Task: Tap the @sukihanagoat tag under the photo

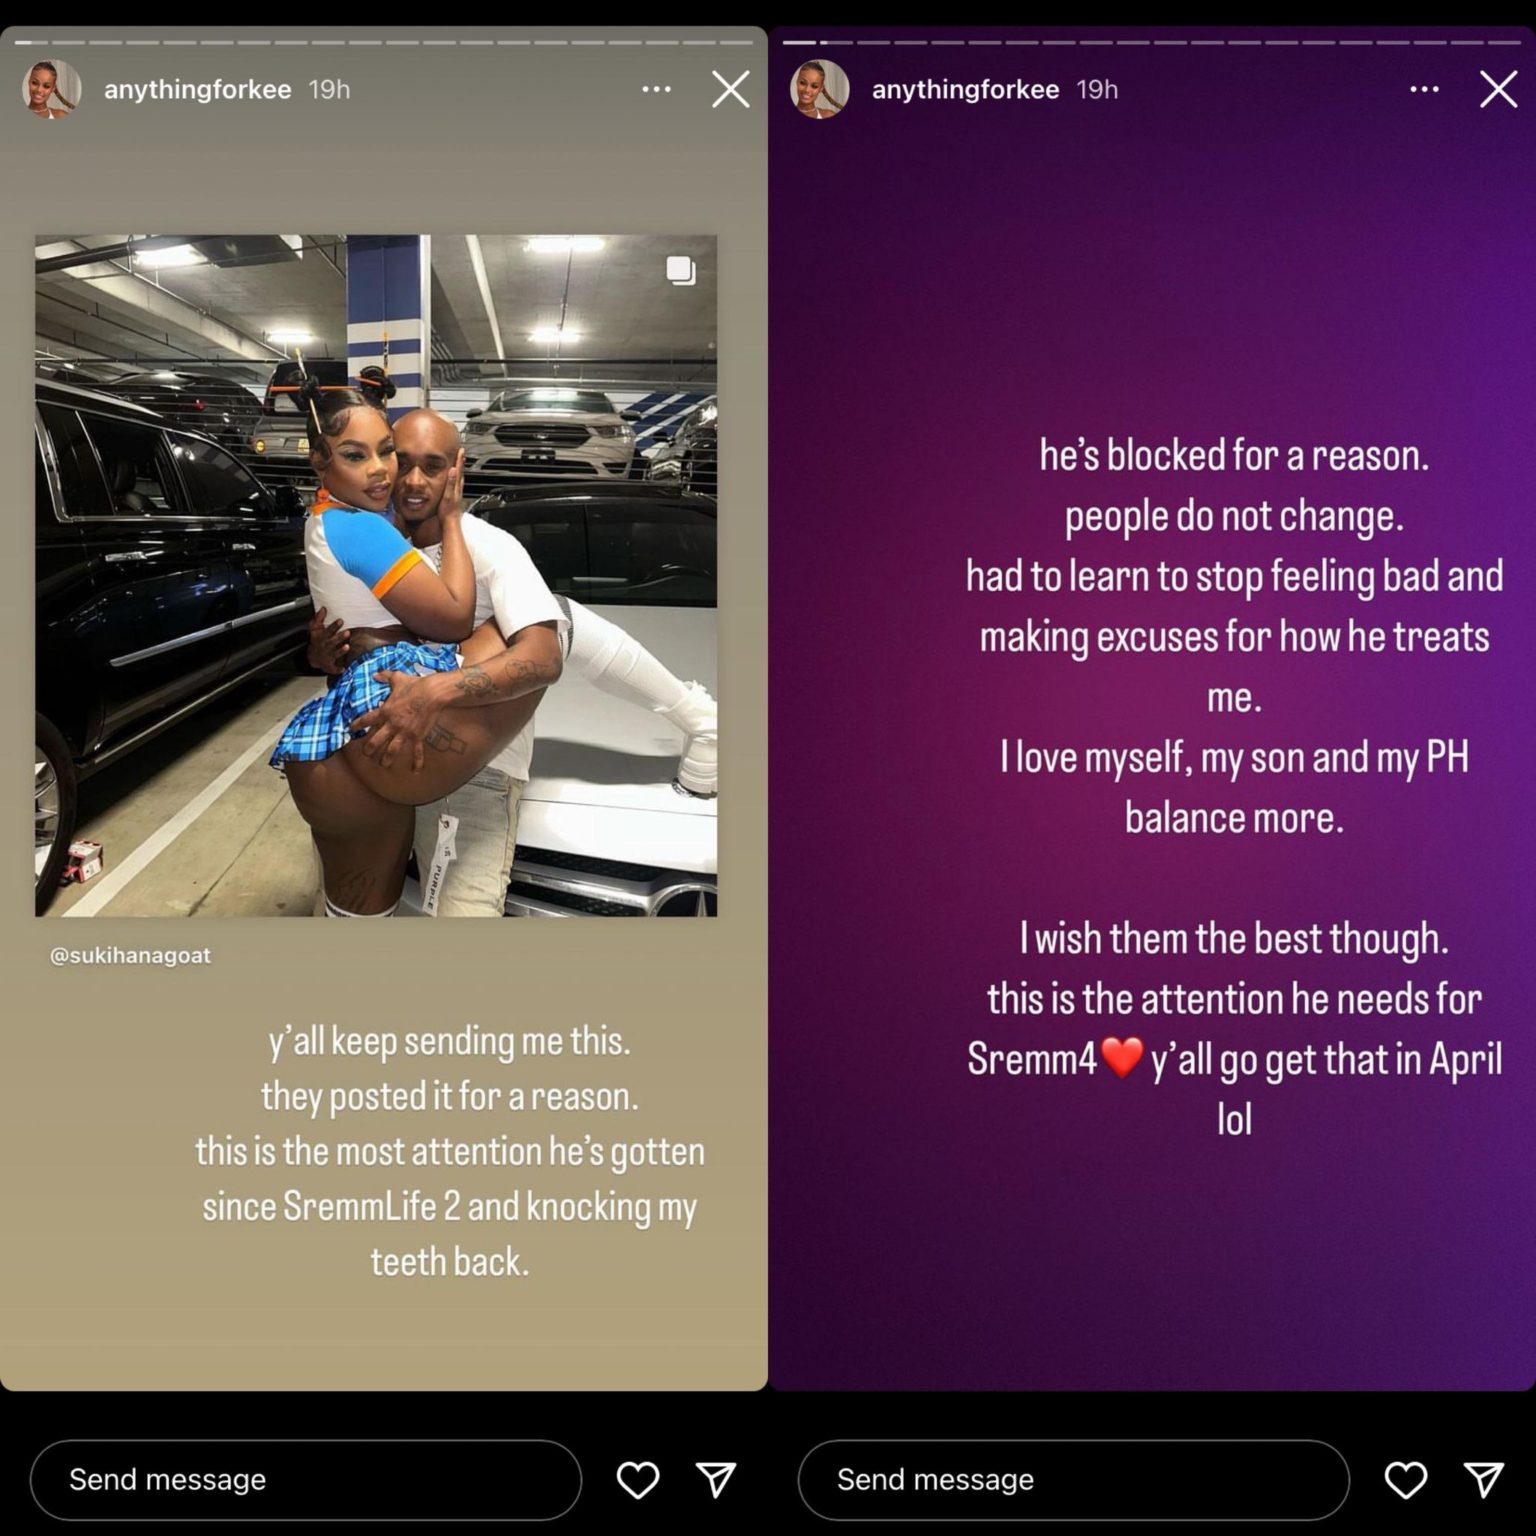Action: pos(130,955)
